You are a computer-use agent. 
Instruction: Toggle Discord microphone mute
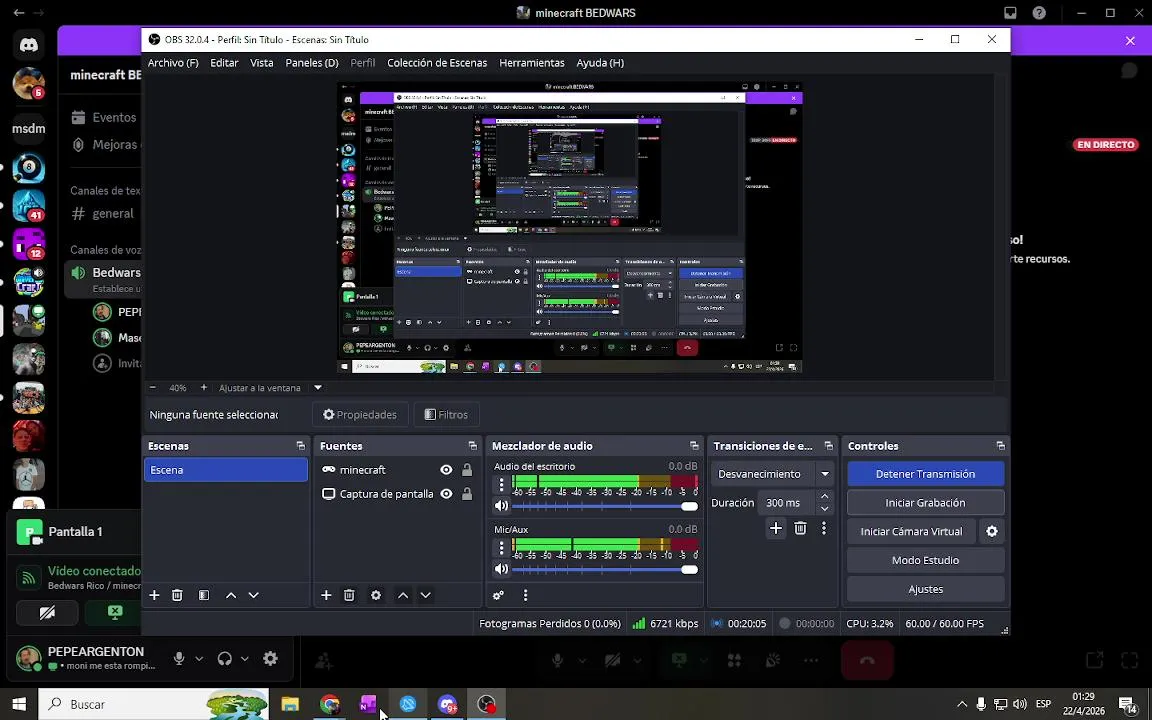[x=179, y=658]
